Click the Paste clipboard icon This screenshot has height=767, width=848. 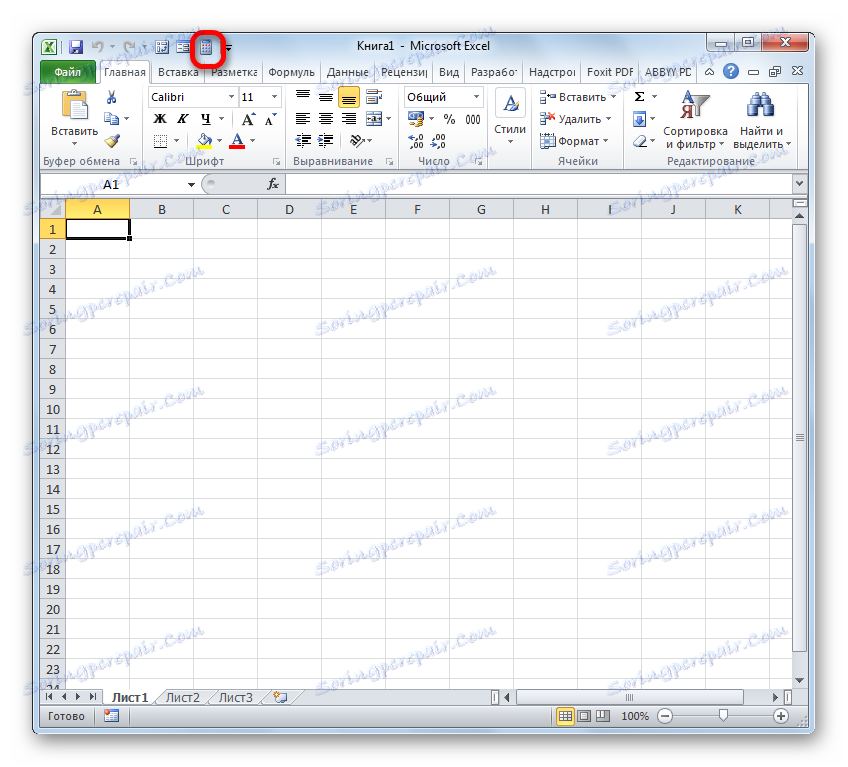click(x=75, y=105)
